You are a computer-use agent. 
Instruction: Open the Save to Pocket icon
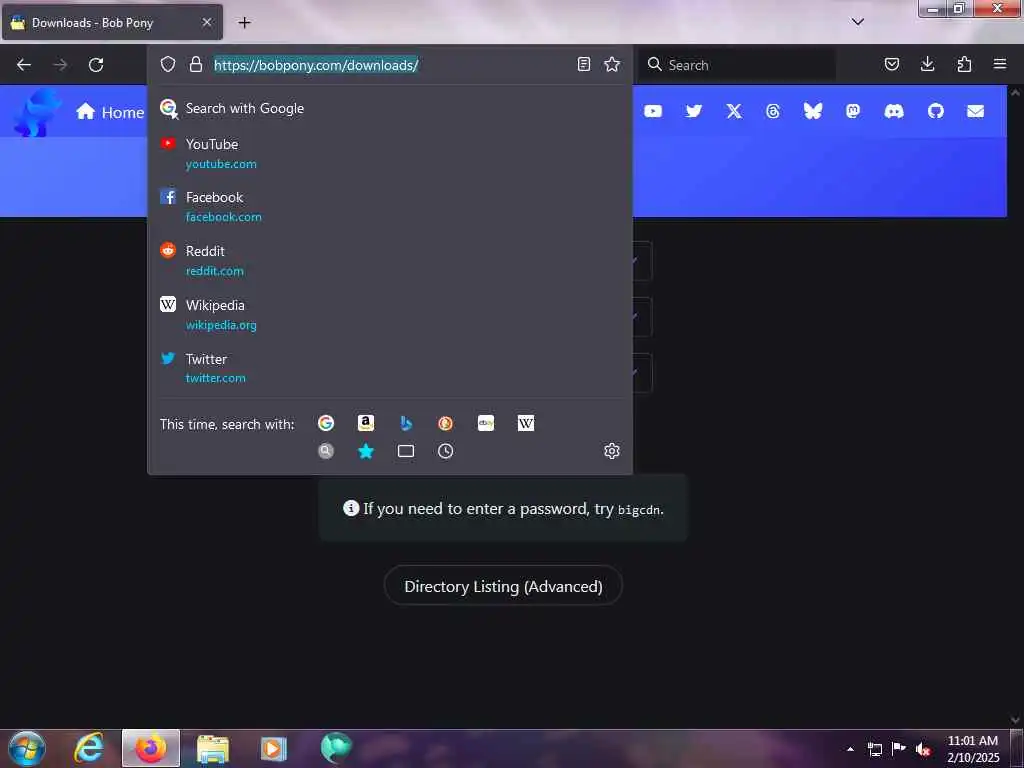click(x=891, y=64)
